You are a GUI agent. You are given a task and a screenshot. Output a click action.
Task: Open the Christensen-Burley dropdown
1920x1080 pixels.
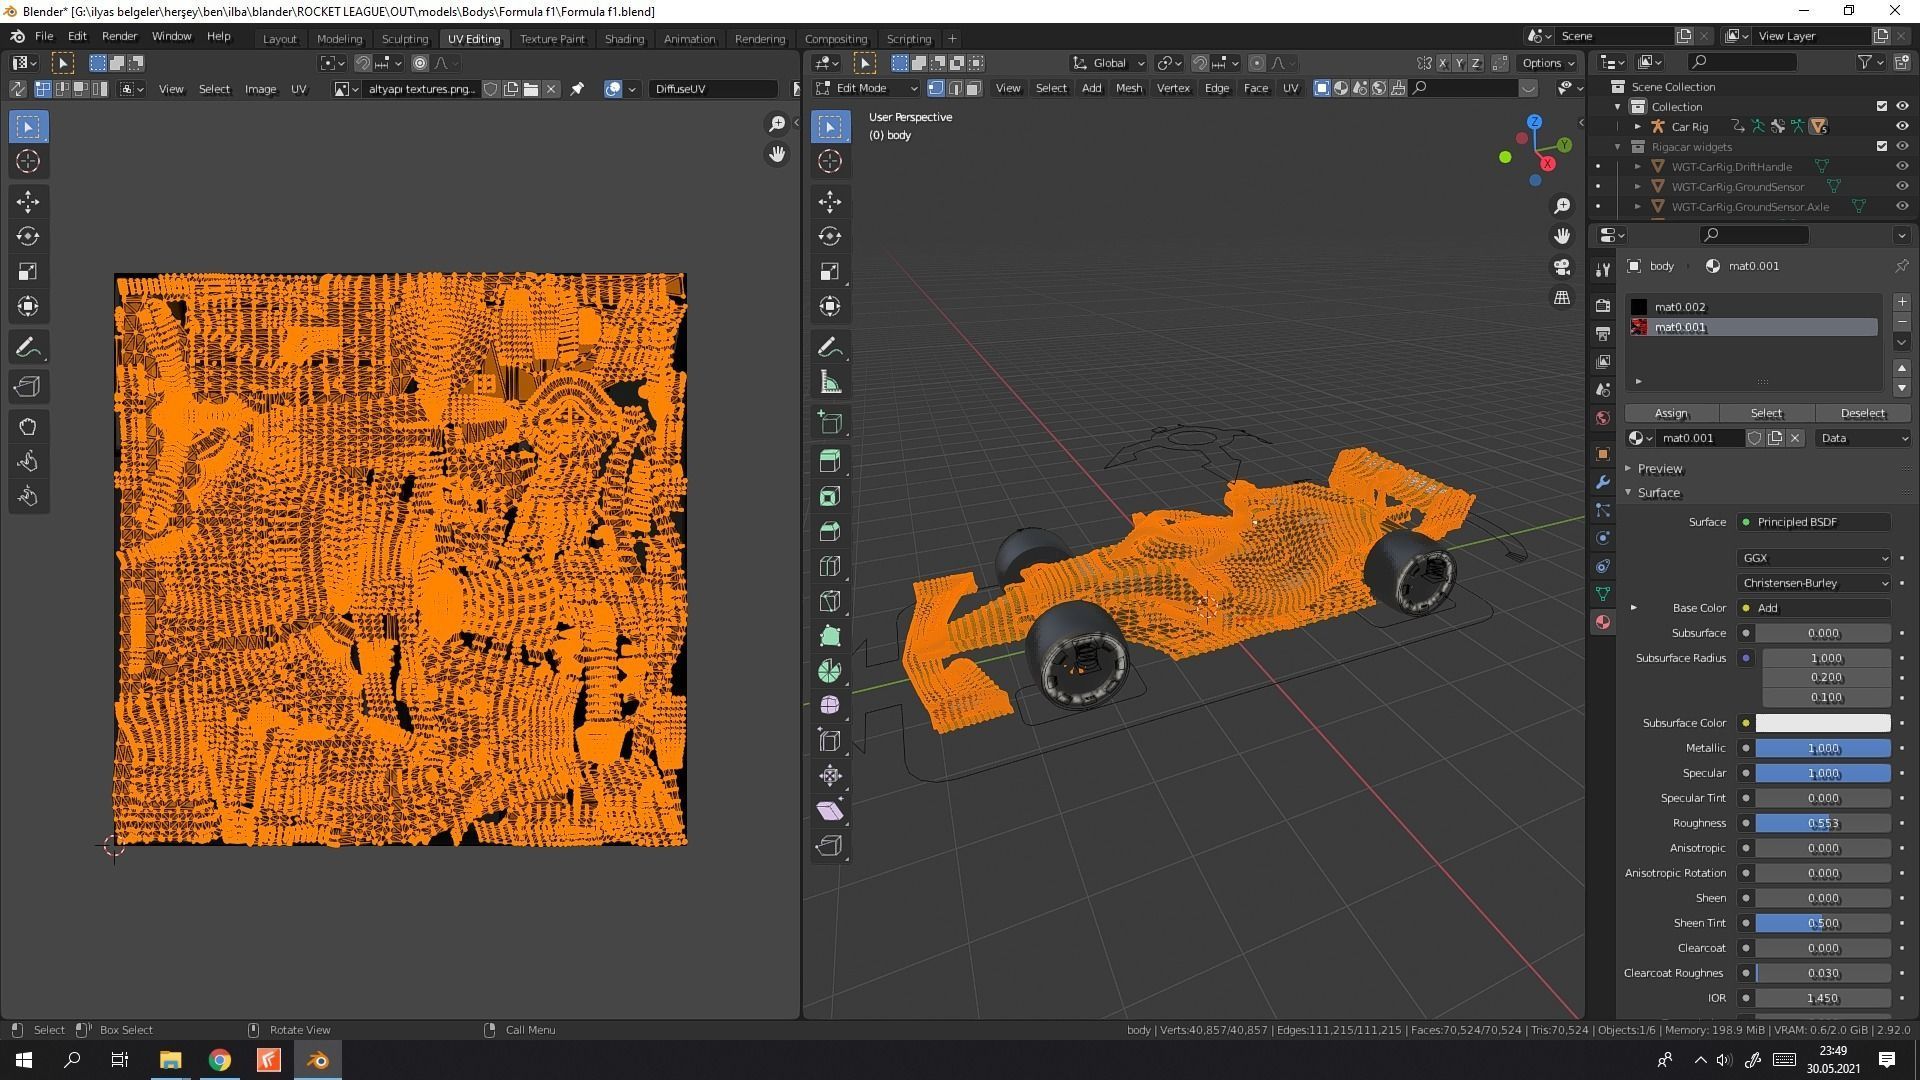tap(1814, 583)
